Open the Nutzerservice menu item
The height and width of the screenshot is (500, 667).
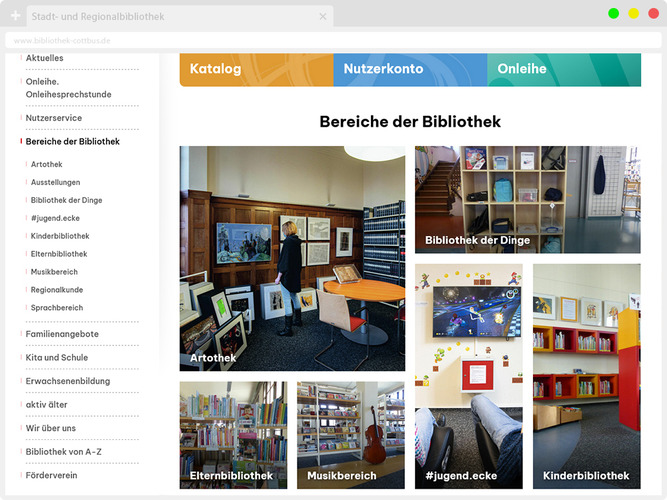point(54,118)
